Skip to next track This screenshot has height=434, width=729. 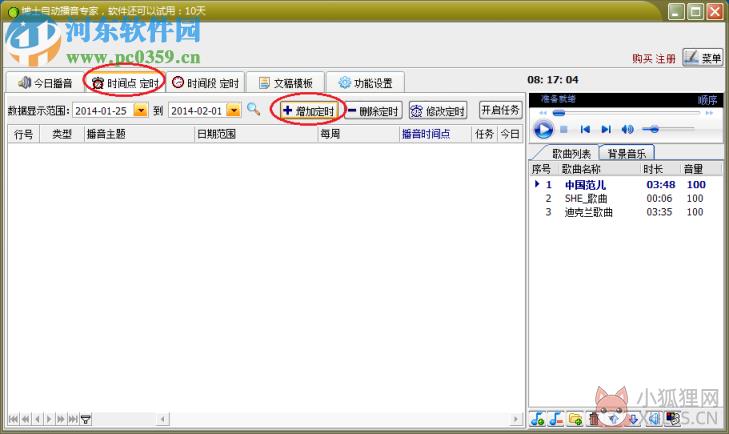point(606,129)
